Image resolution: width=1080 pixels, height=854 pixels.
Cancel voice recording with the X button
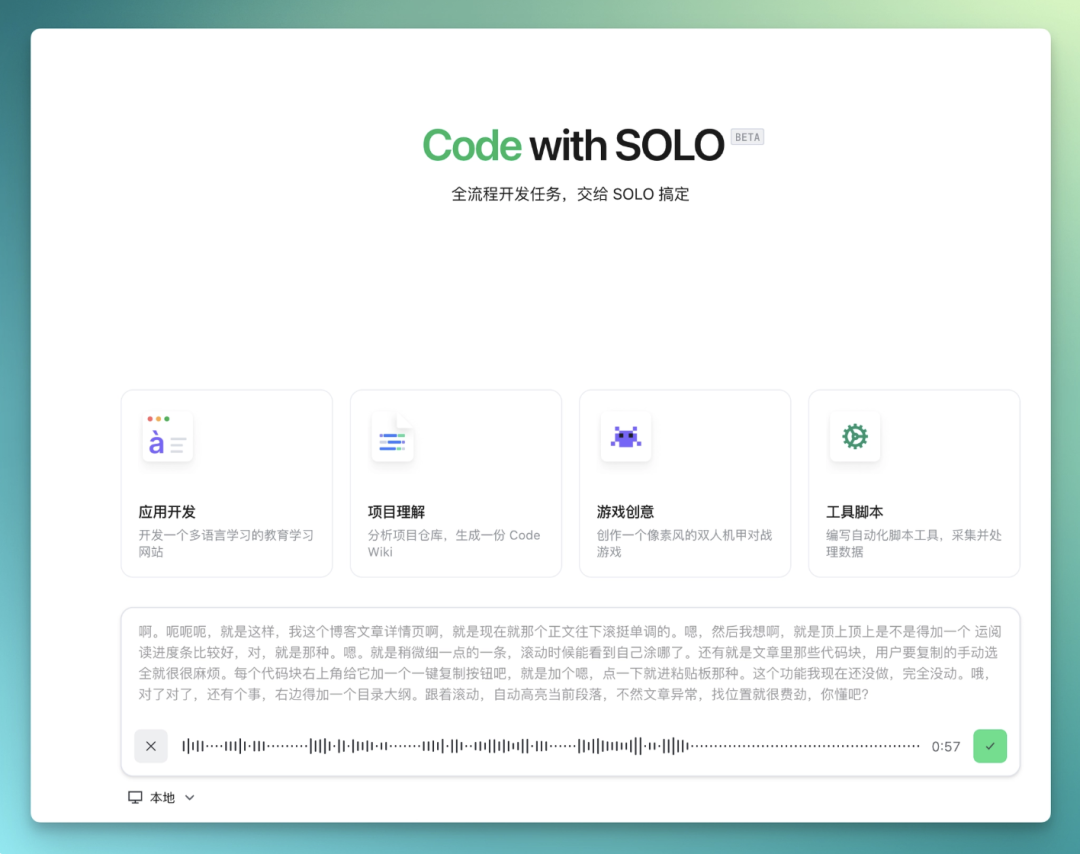(x=151, y=746)
